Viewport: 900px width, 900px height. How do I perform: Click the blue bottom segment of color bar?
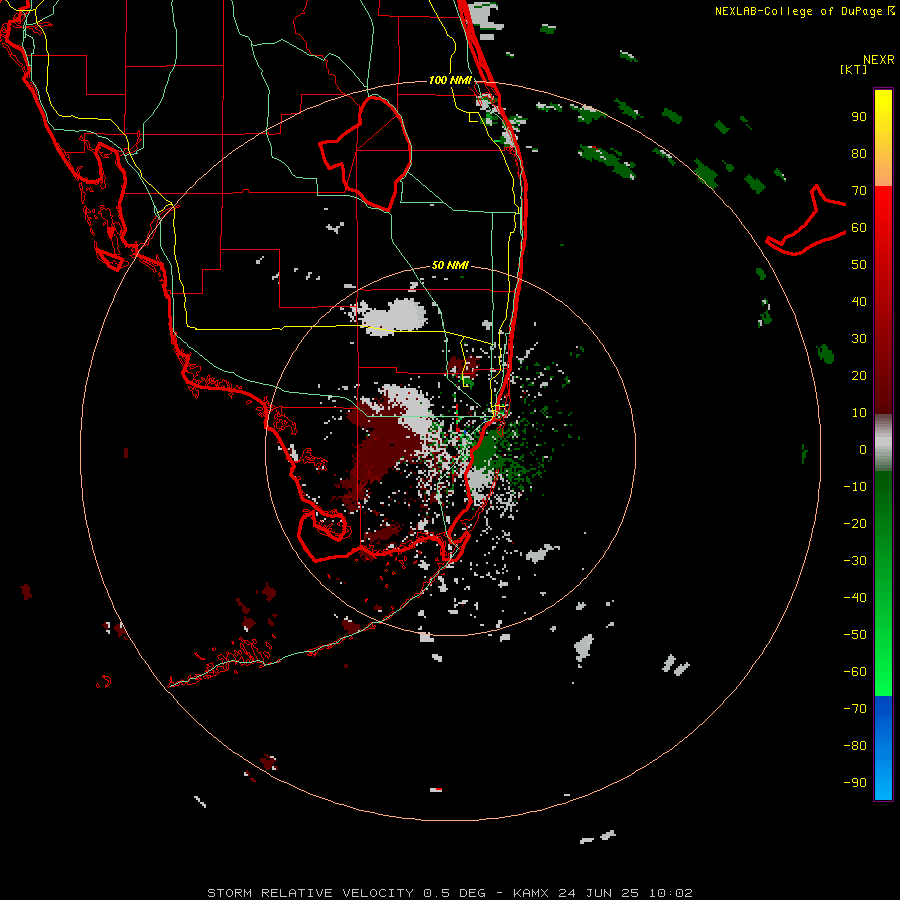point(883,748)
